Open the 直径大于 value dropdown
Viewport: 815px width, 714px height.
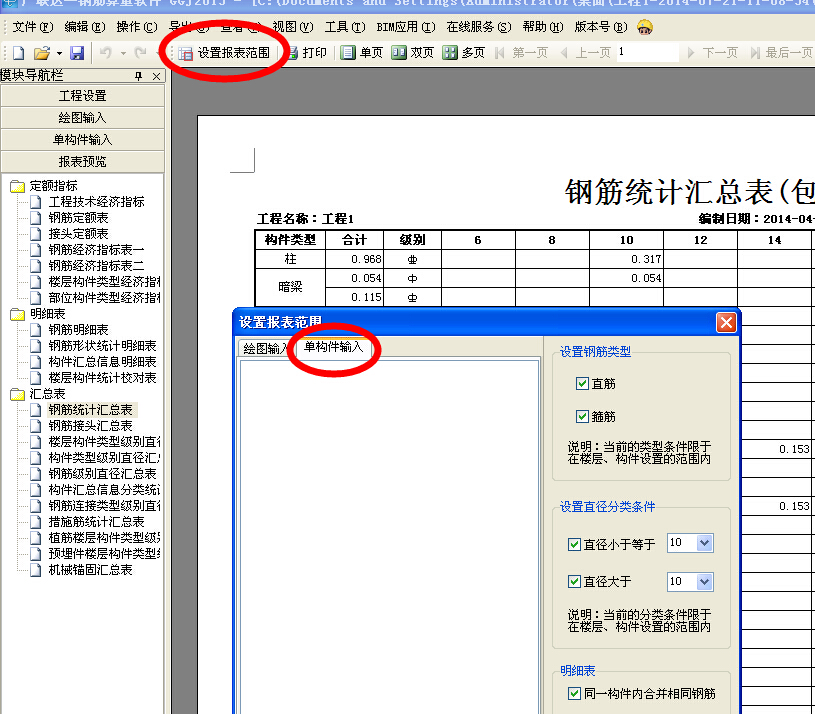coord(704,581)
